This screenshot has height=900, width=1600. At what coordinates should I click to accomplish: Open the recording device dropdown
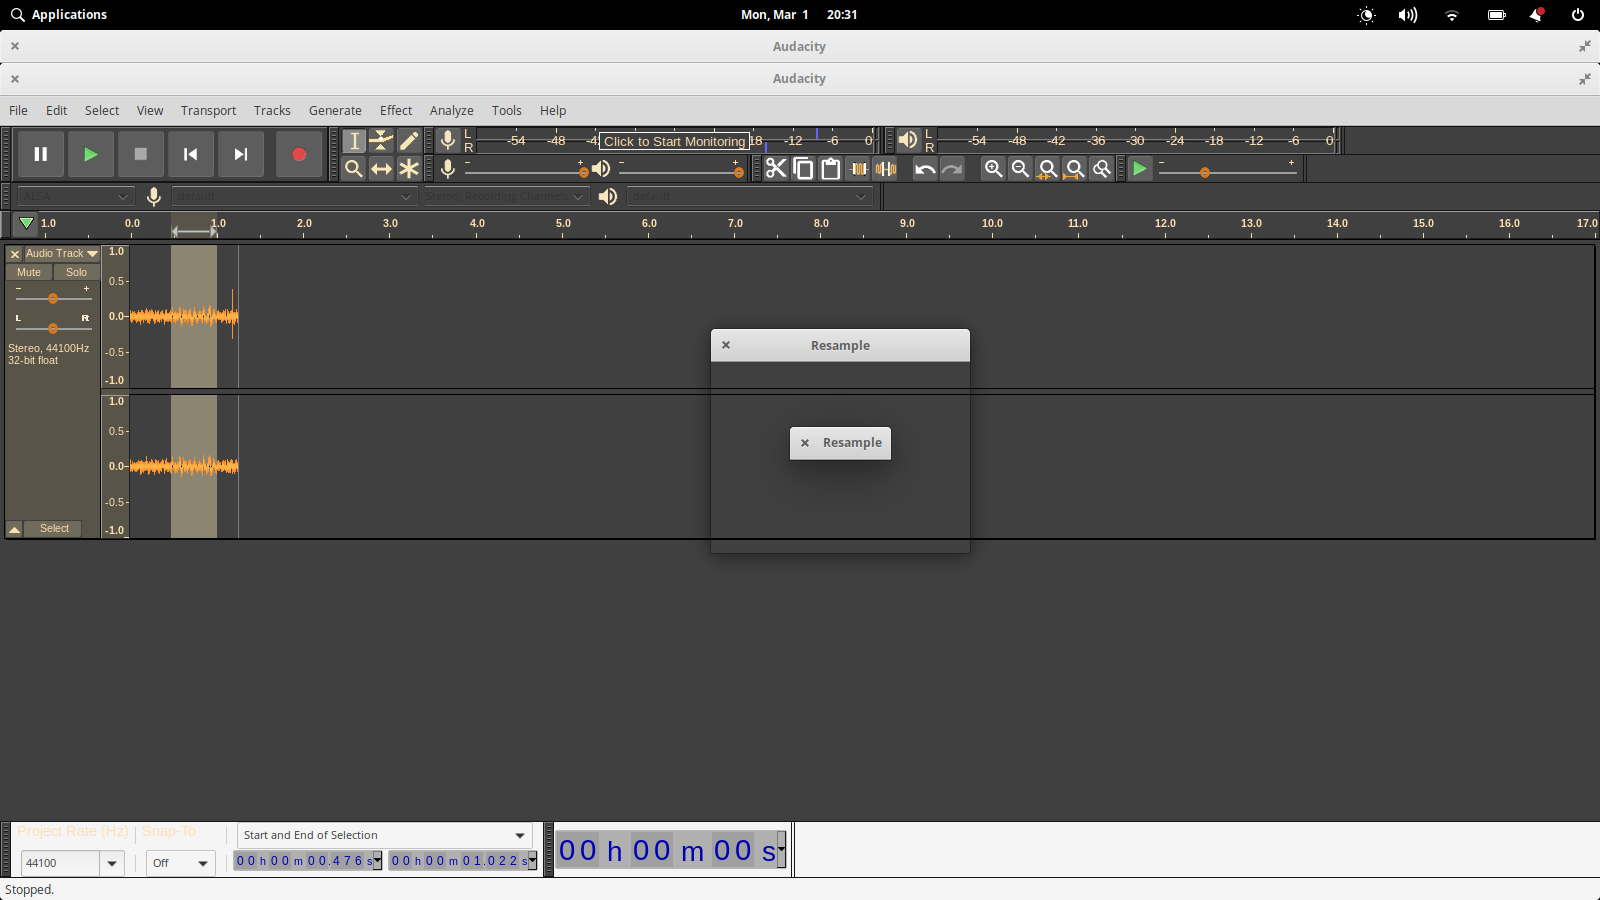[293, 196]
